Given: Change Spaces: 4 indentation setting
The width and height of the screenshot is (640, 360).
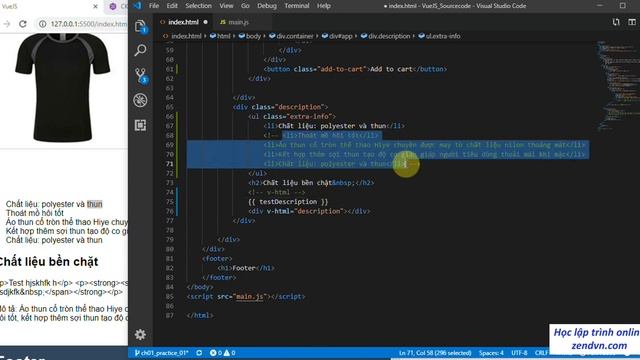Looking at the screenshot, I should click(x=491, y=353).
